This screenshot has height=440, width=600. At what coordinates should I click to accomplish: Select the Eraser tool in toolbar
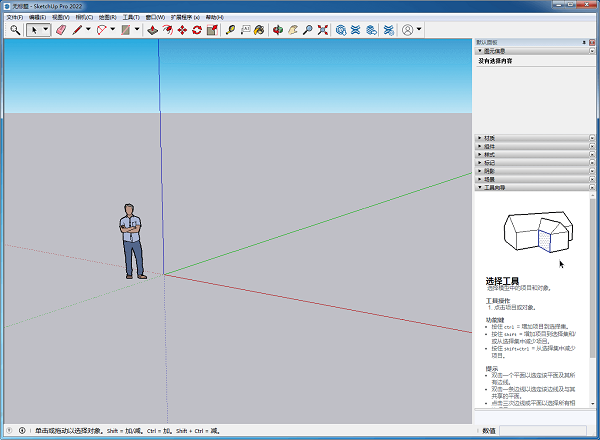60,30
